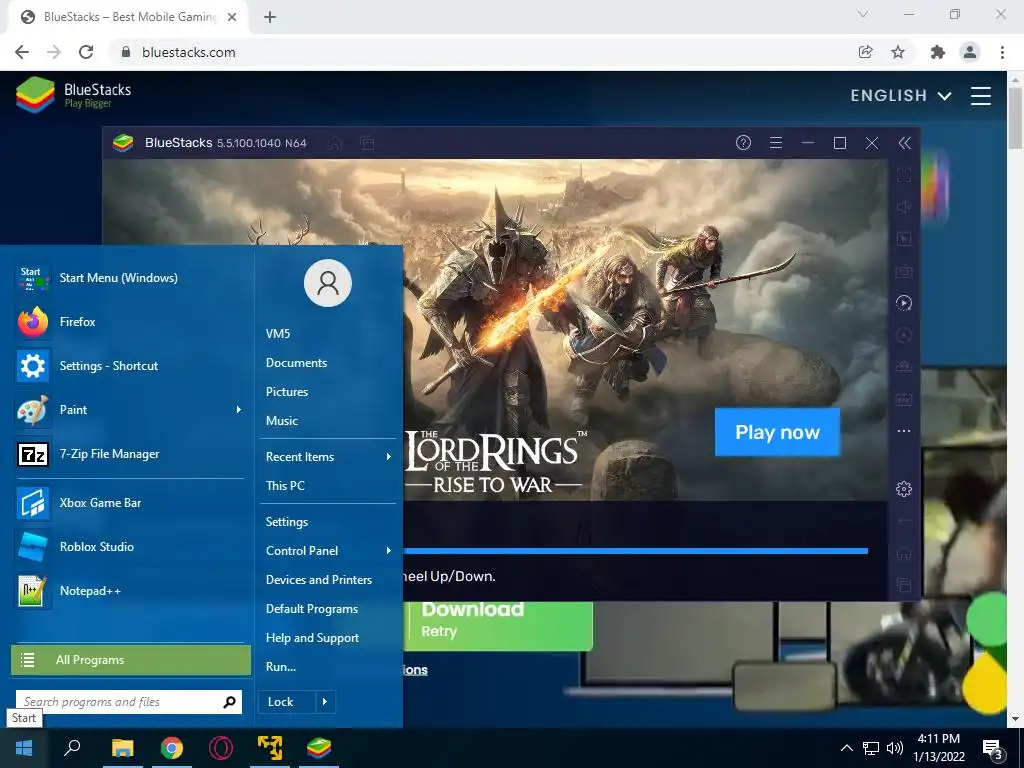Open notification center on taskbar

click(993, 748)
